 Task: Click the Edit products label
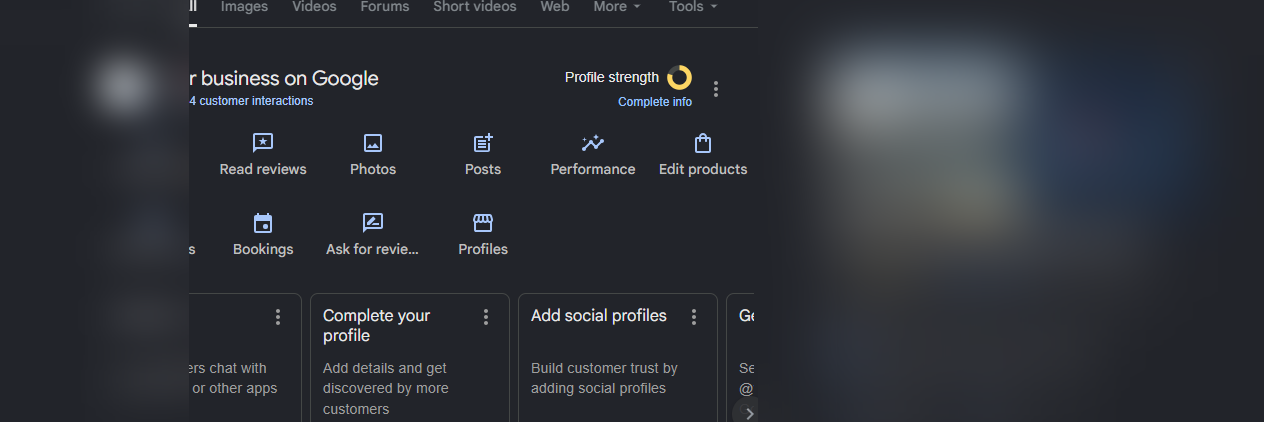coord(703,169)
